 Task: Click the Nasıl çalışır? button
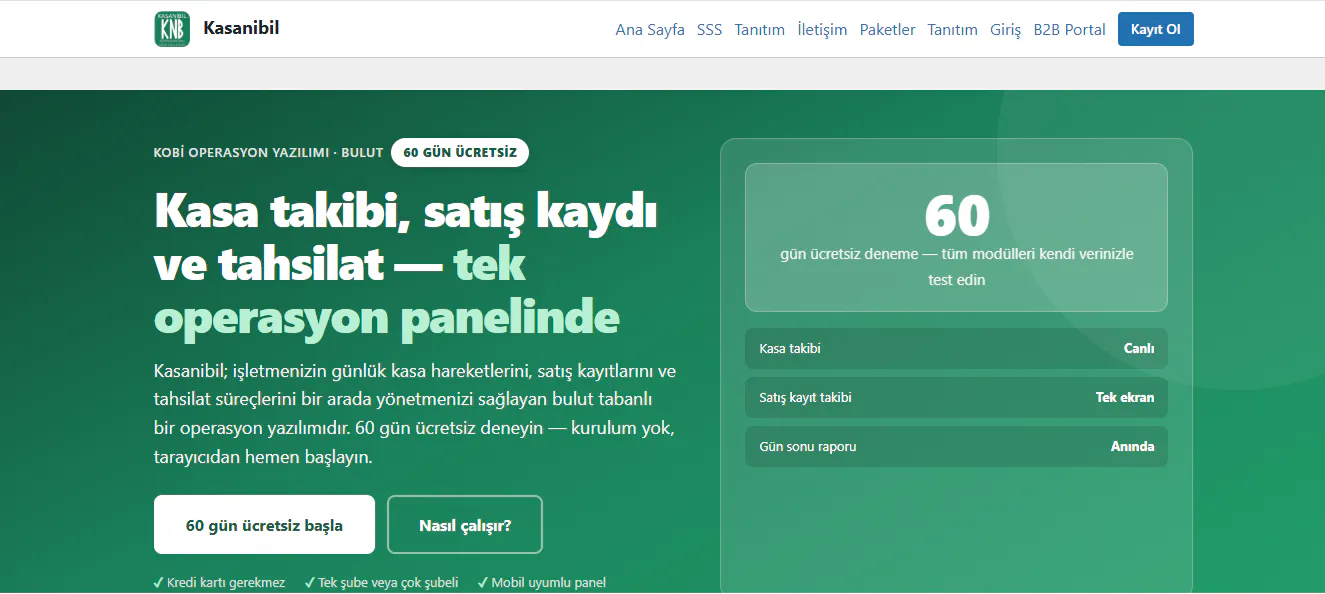[465, 524]
